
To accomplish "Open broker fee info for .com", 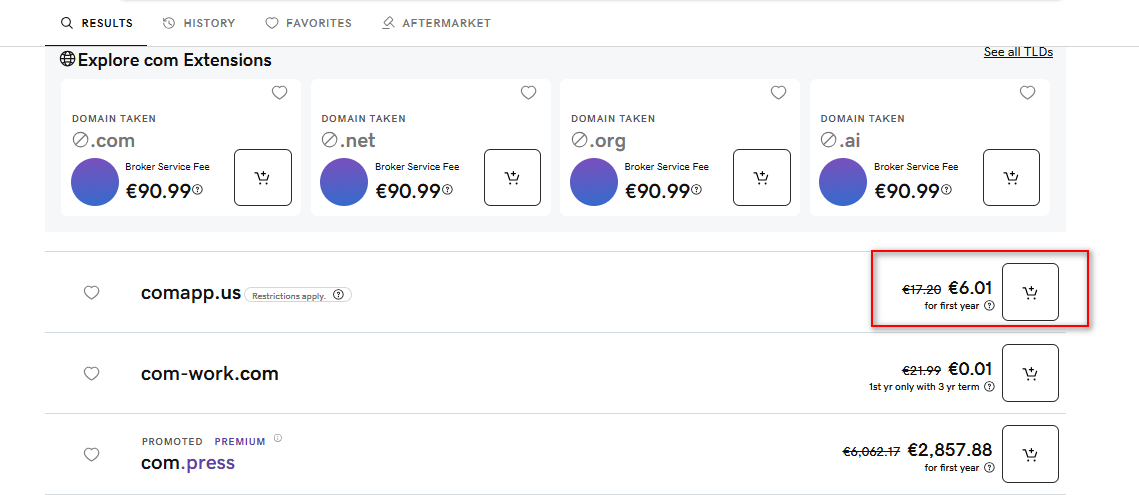I will 197,190.
